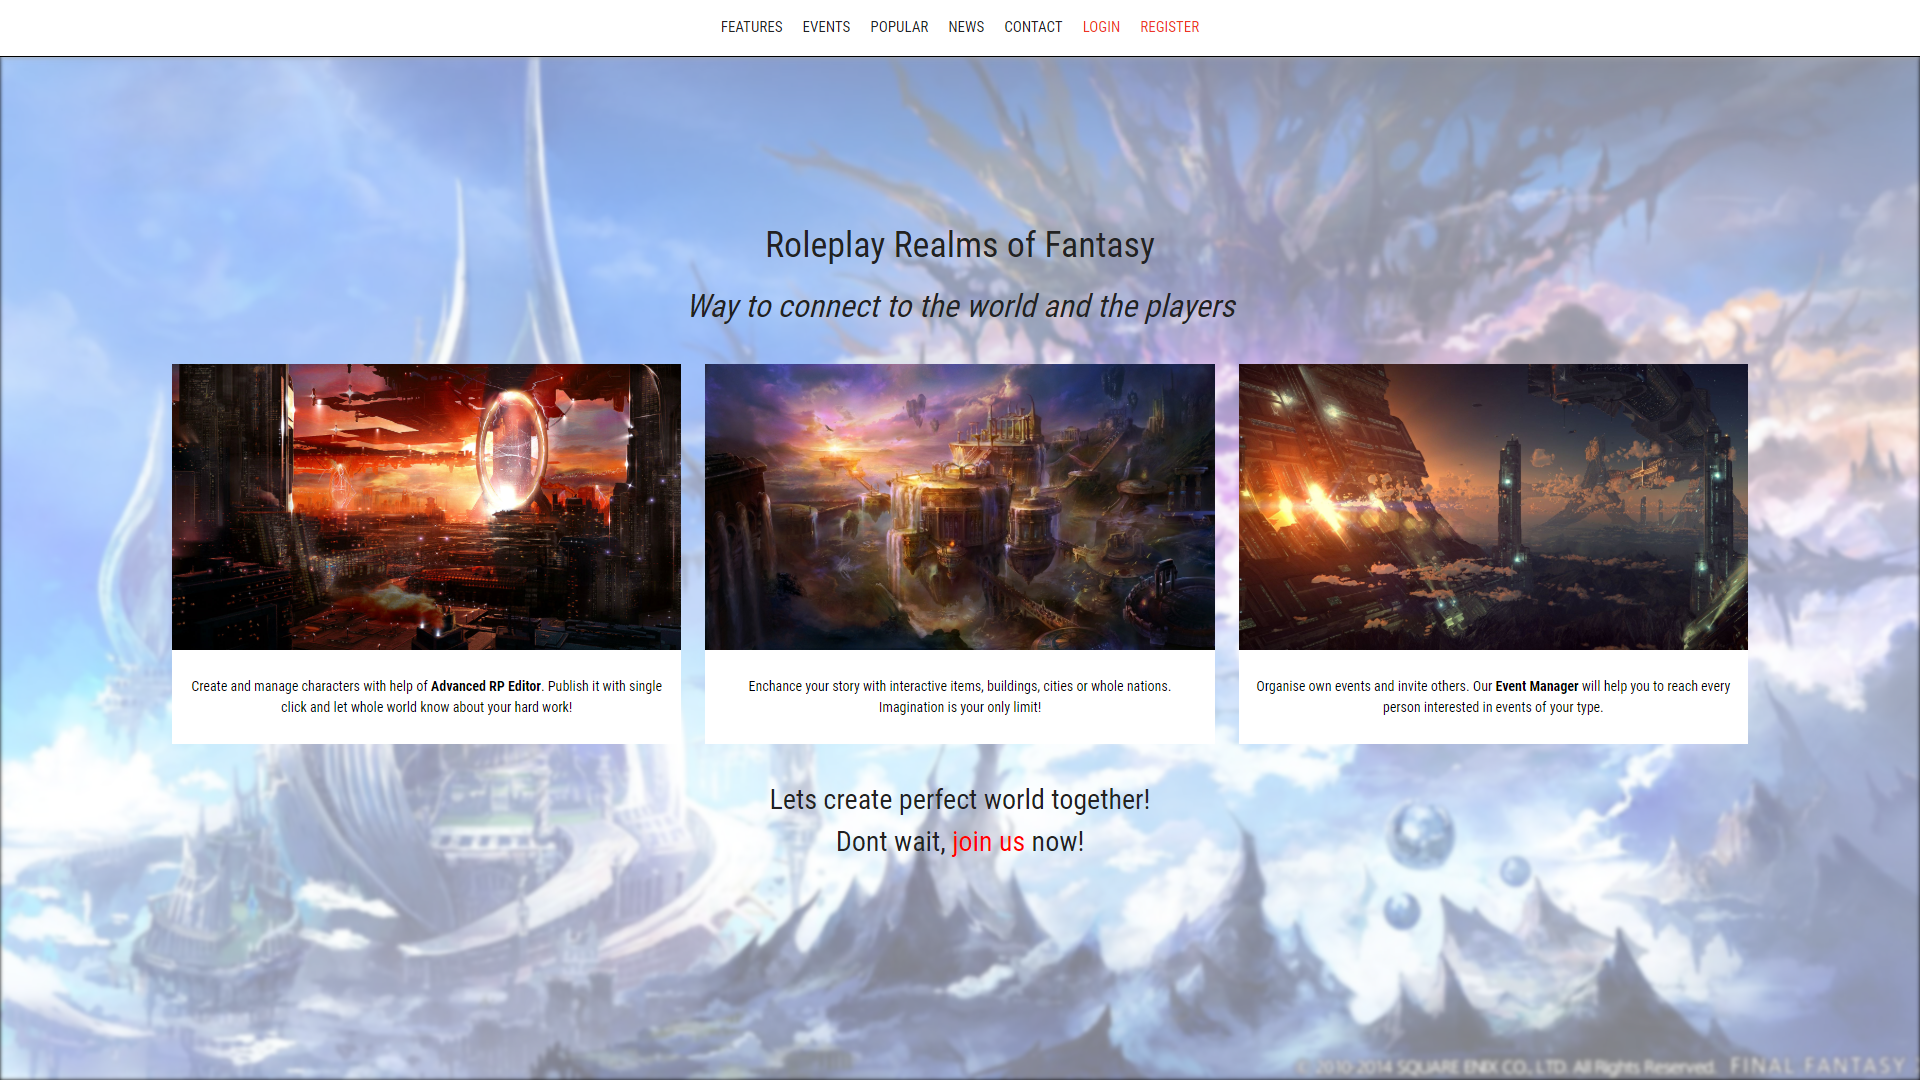Click the red 'join us' link
The height and width of the screenshot is (1080, 1920).
point(988,841)
